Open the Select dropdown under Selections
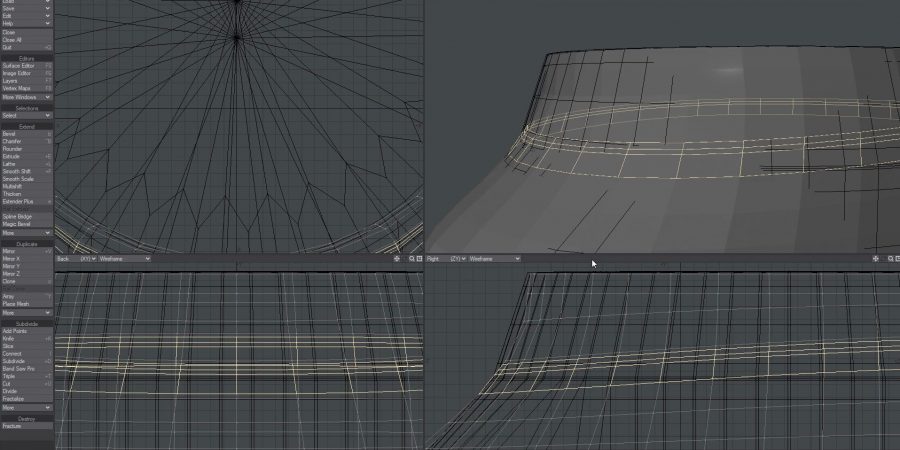Image resolution: width=900 pixels, height=450 pixels. point(26,115)
